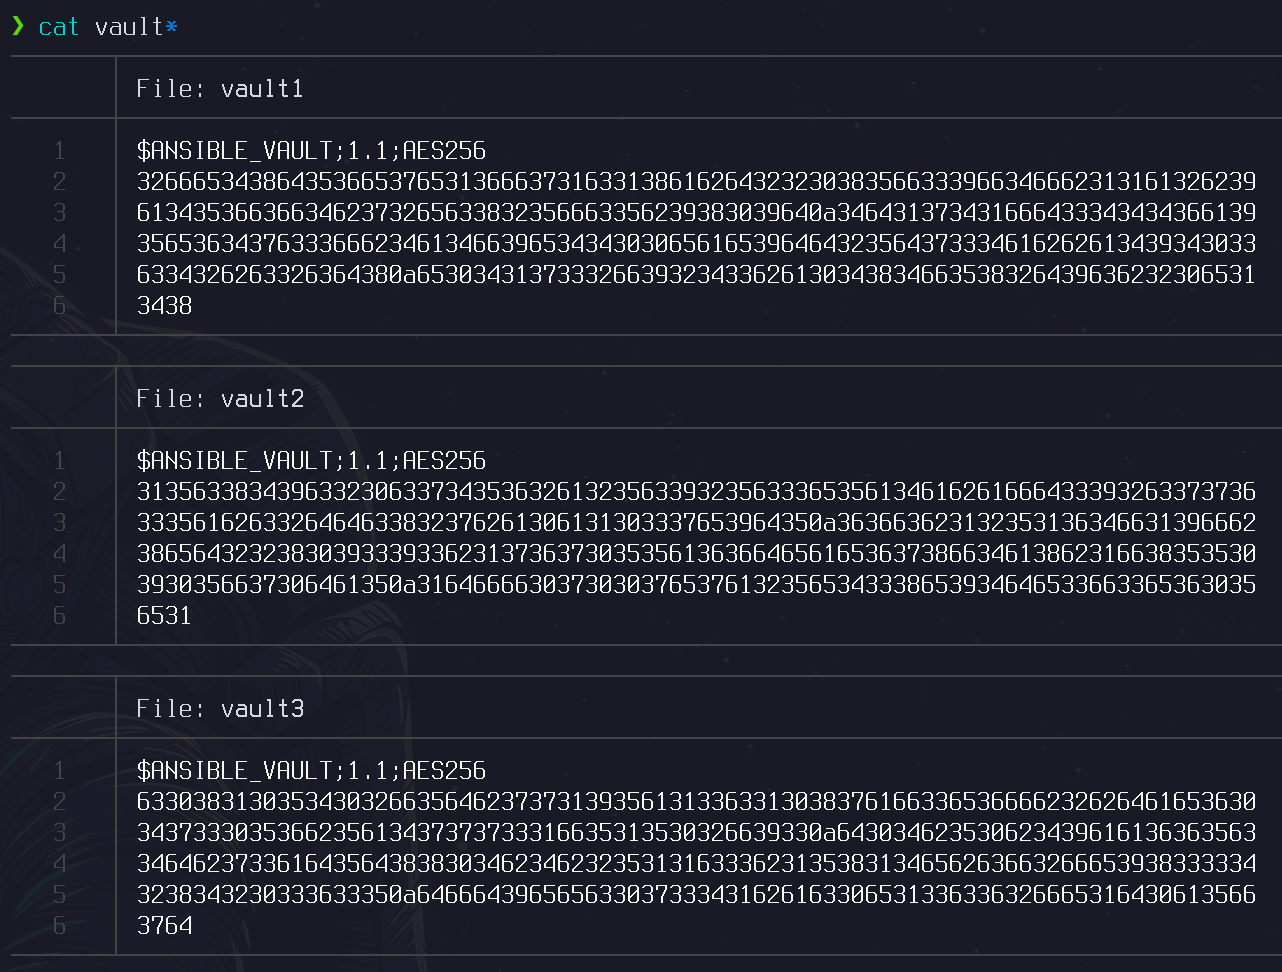This screenshot has height=972, width=1282.
Task: Click the 'vault' argument in the command line
Action: point(129,27)
